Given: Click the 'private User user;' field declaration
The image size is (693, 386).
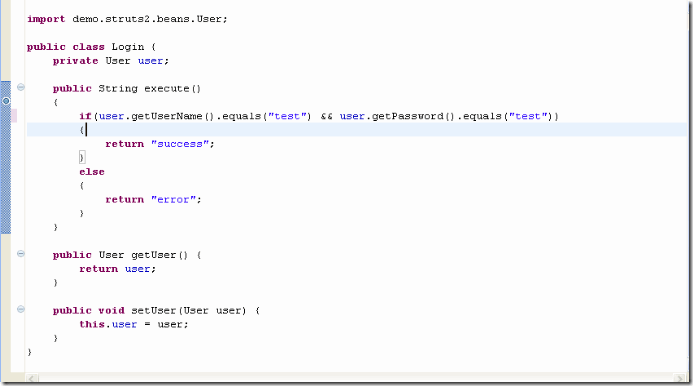Looking at the screenshot, I should [111, 61].
